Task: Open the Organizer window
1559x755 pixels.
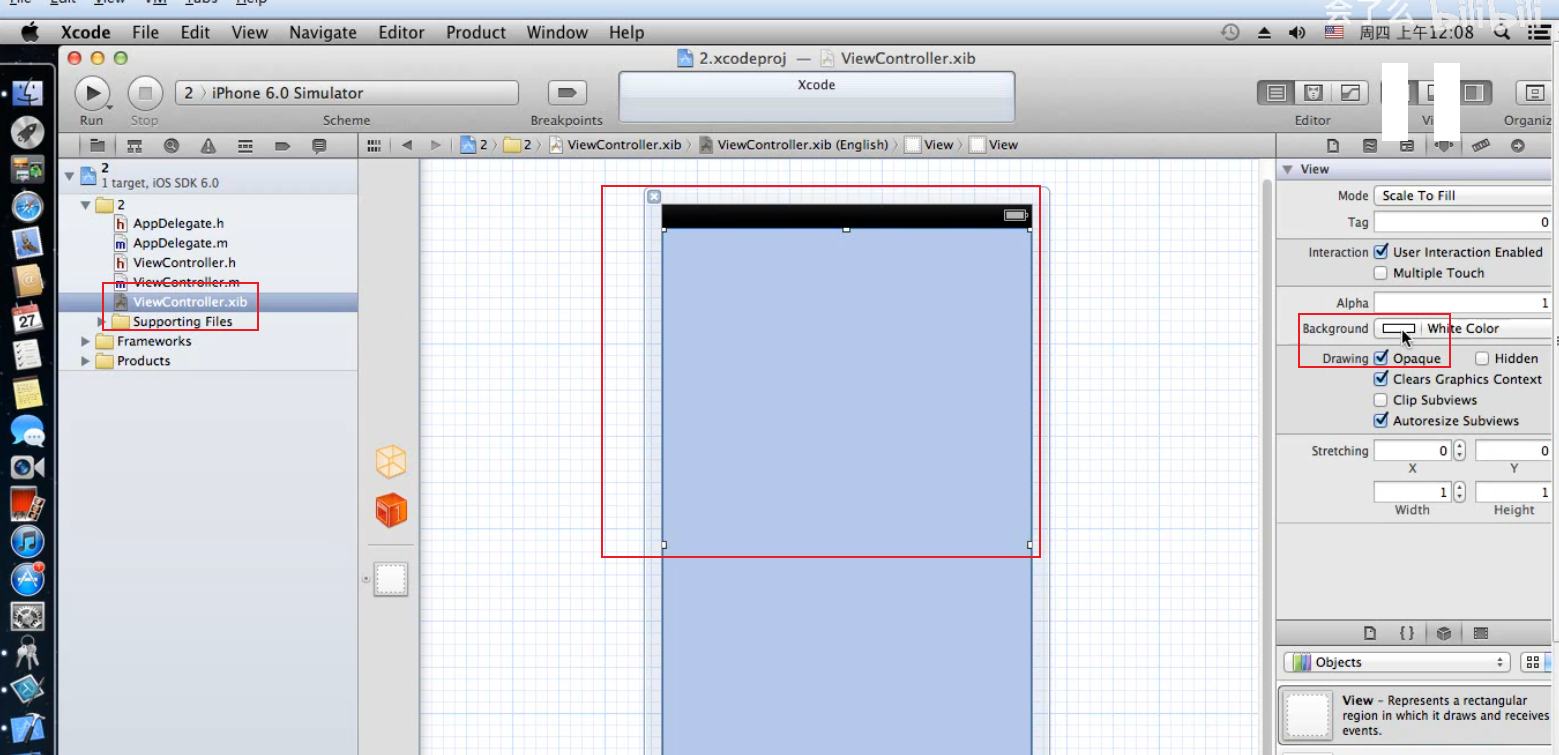Action: pyautogui.click(x=1533, y=93)
